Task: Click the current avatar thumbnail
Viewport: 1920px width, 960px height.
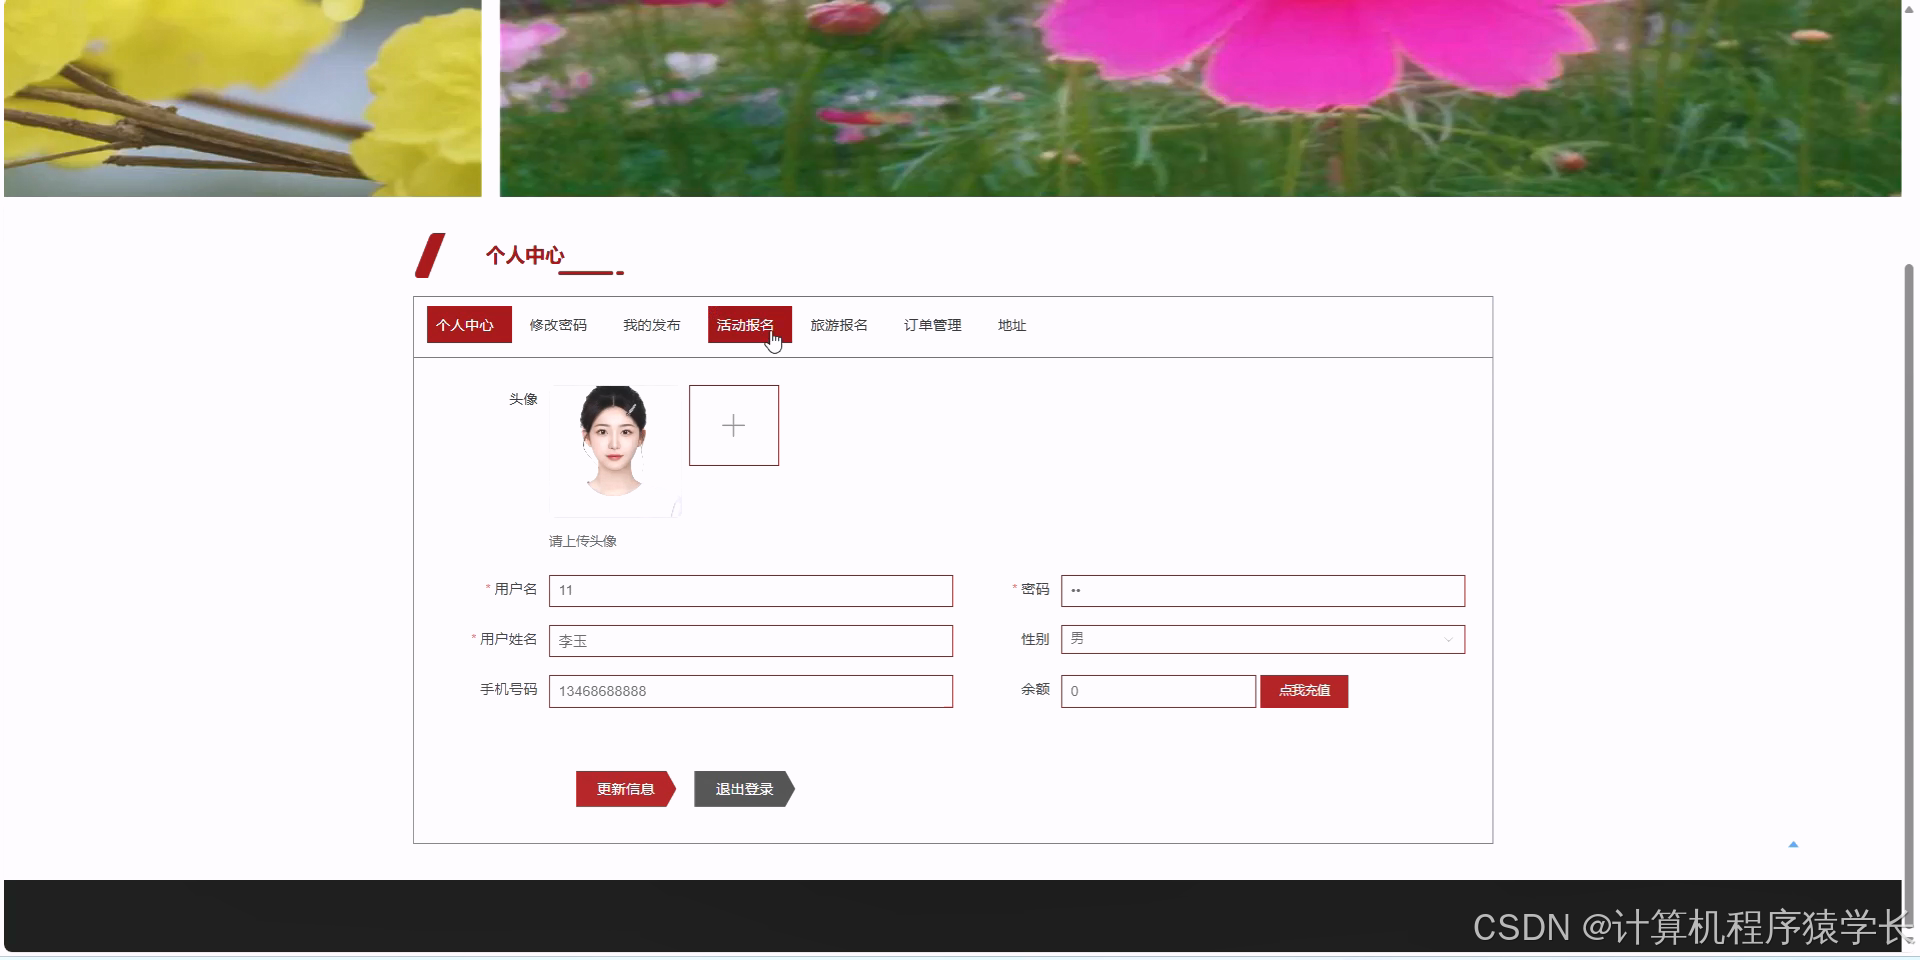Action: 613,451
